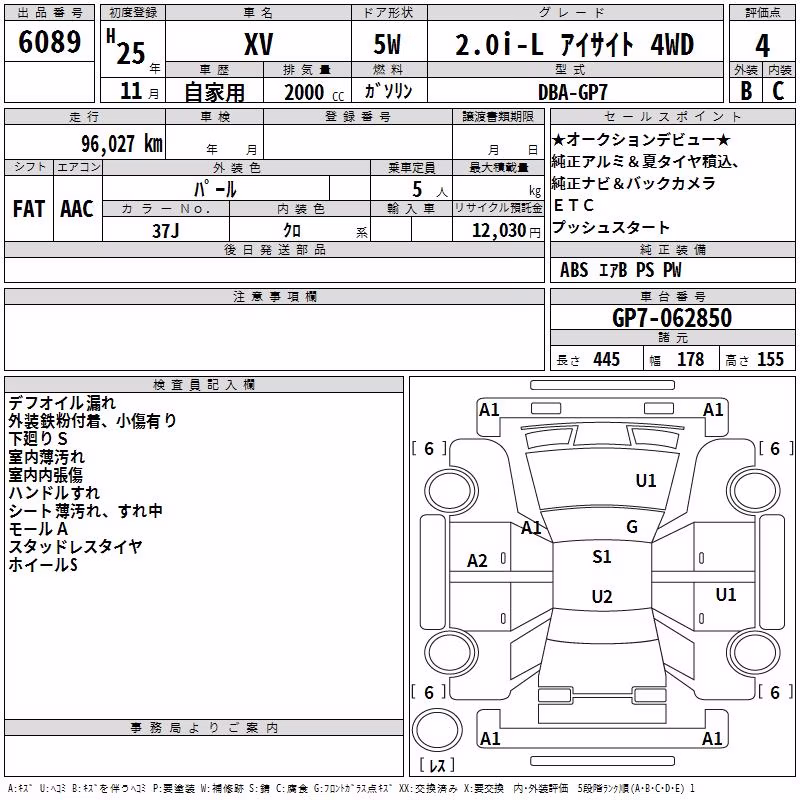This screenshot has width=800, height=800.
Task: Click the overall evaluation score 4
Action: [762, 45]
